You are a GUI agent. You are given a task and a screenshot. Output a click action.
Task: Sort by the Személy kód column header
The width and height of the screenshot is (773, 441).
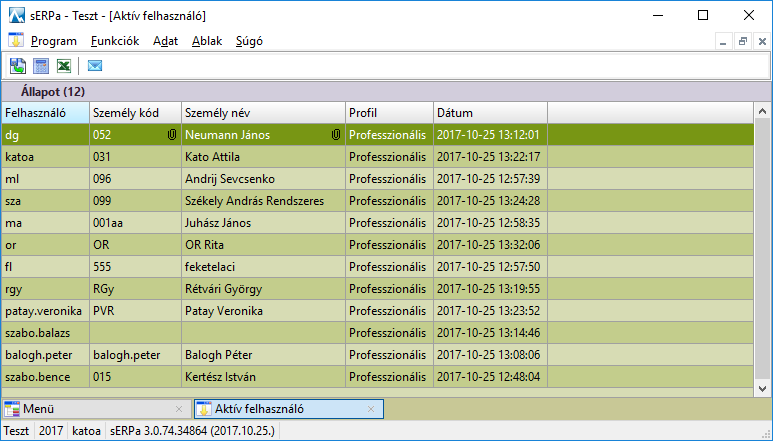click(x=136, y=113)
